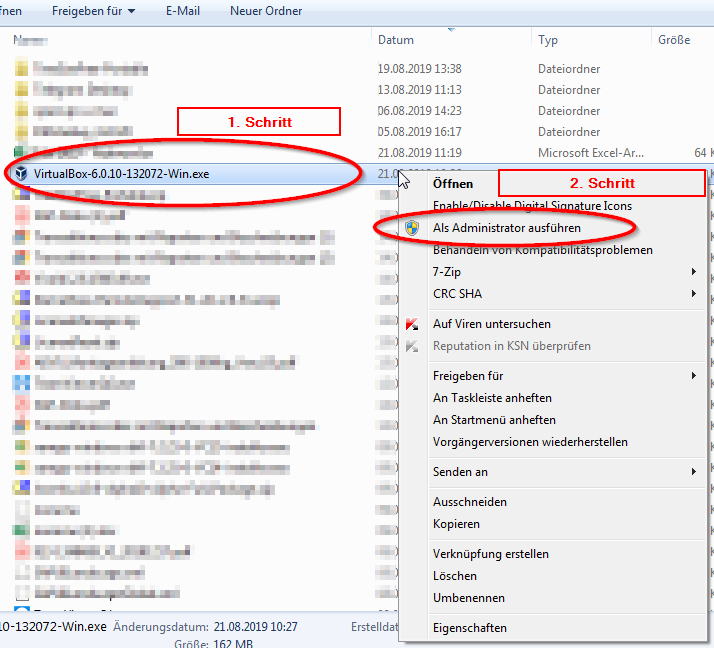This screenshot has height=648, width=714.
Task: Select the VirtualBox-6.0.10-132072-Win.exe file
Action: pos(122,174)
